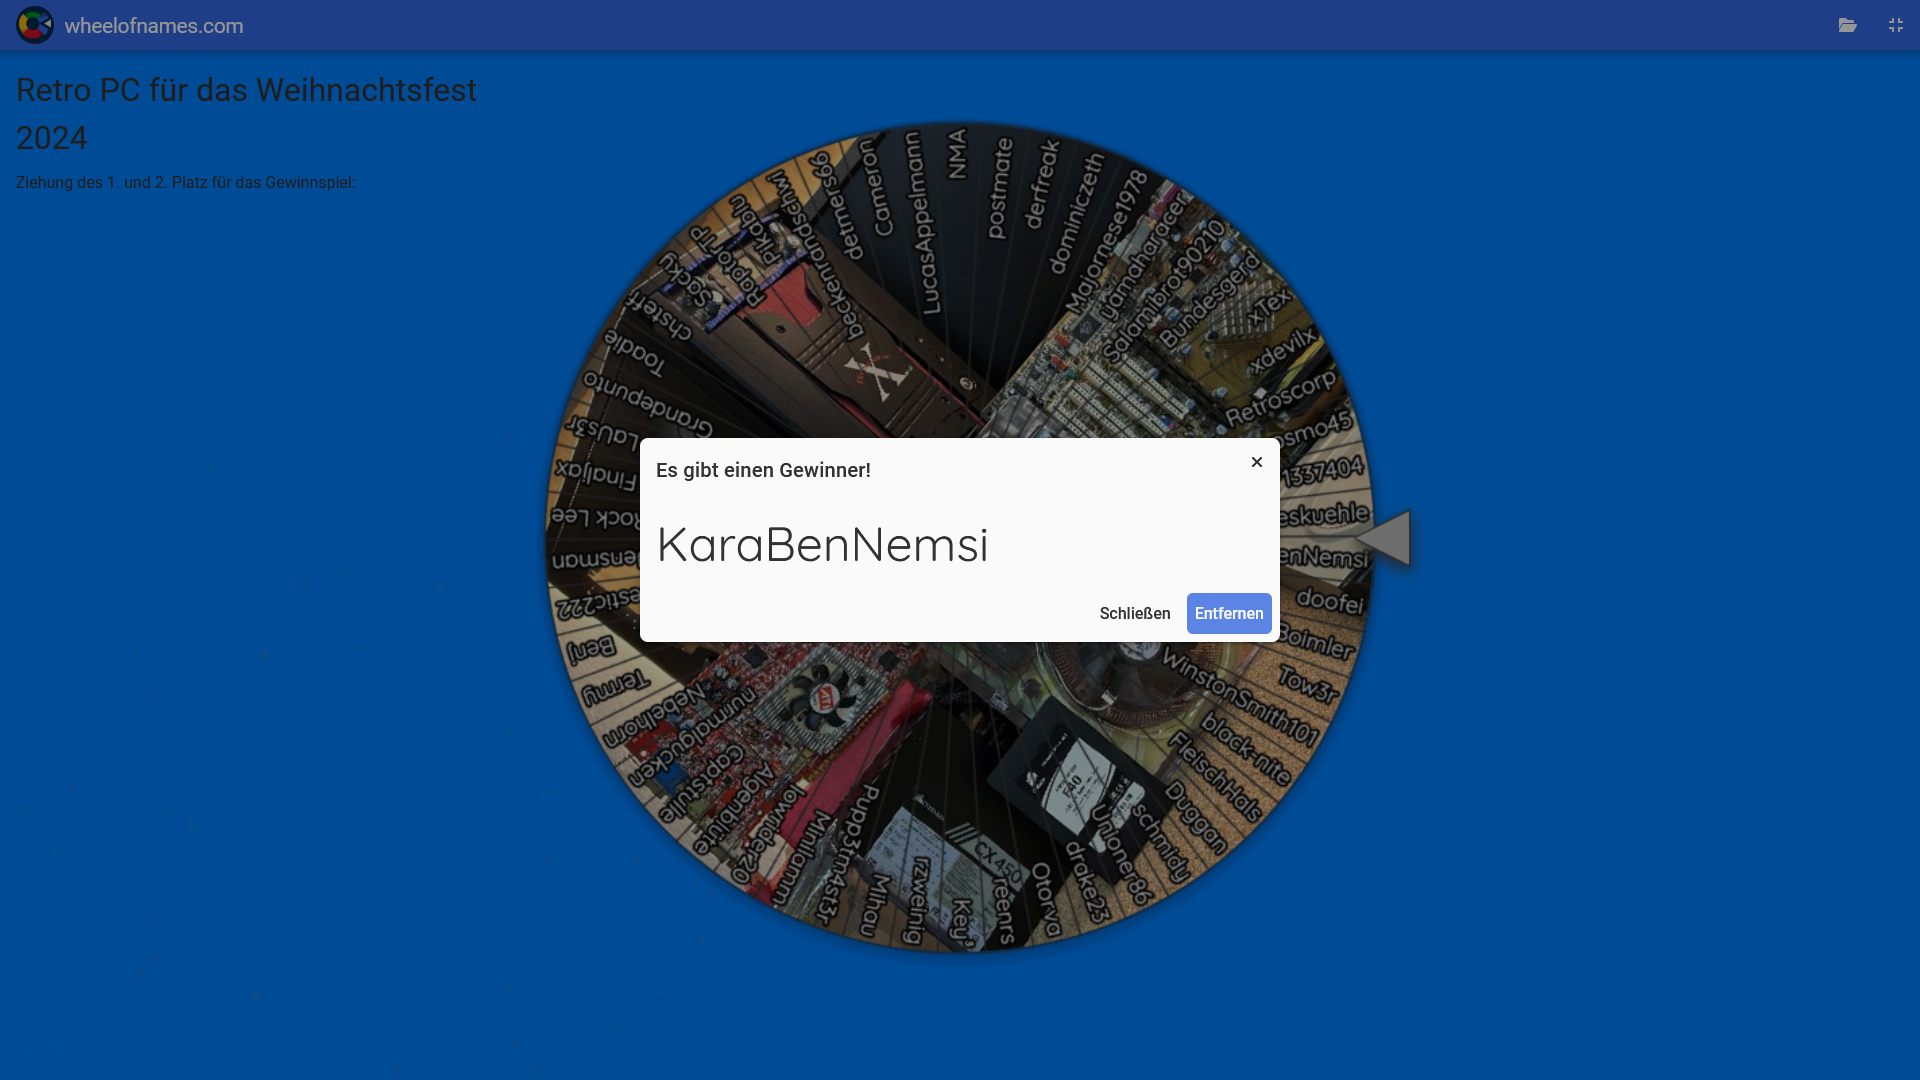Click the winner name KaraBenNemsi
1920x1080 pixels.
click(x=822, y=544)
